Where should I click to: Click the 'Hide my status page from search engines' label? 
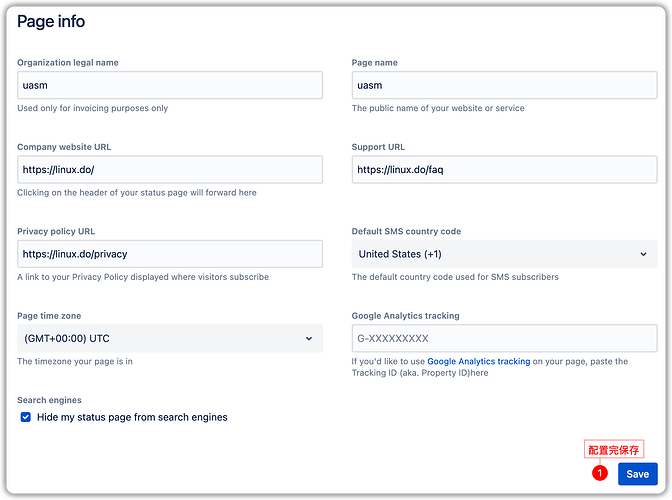(132, 417)
